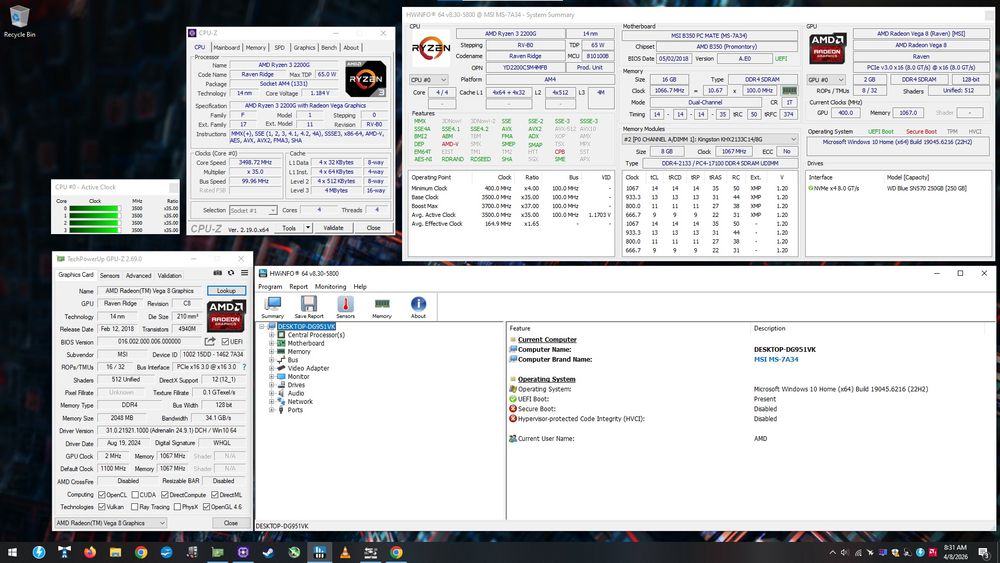This screenshot has width=1000, height=563.
Task: Open Firefox from taskbar
Action: [x=90, y=552]
